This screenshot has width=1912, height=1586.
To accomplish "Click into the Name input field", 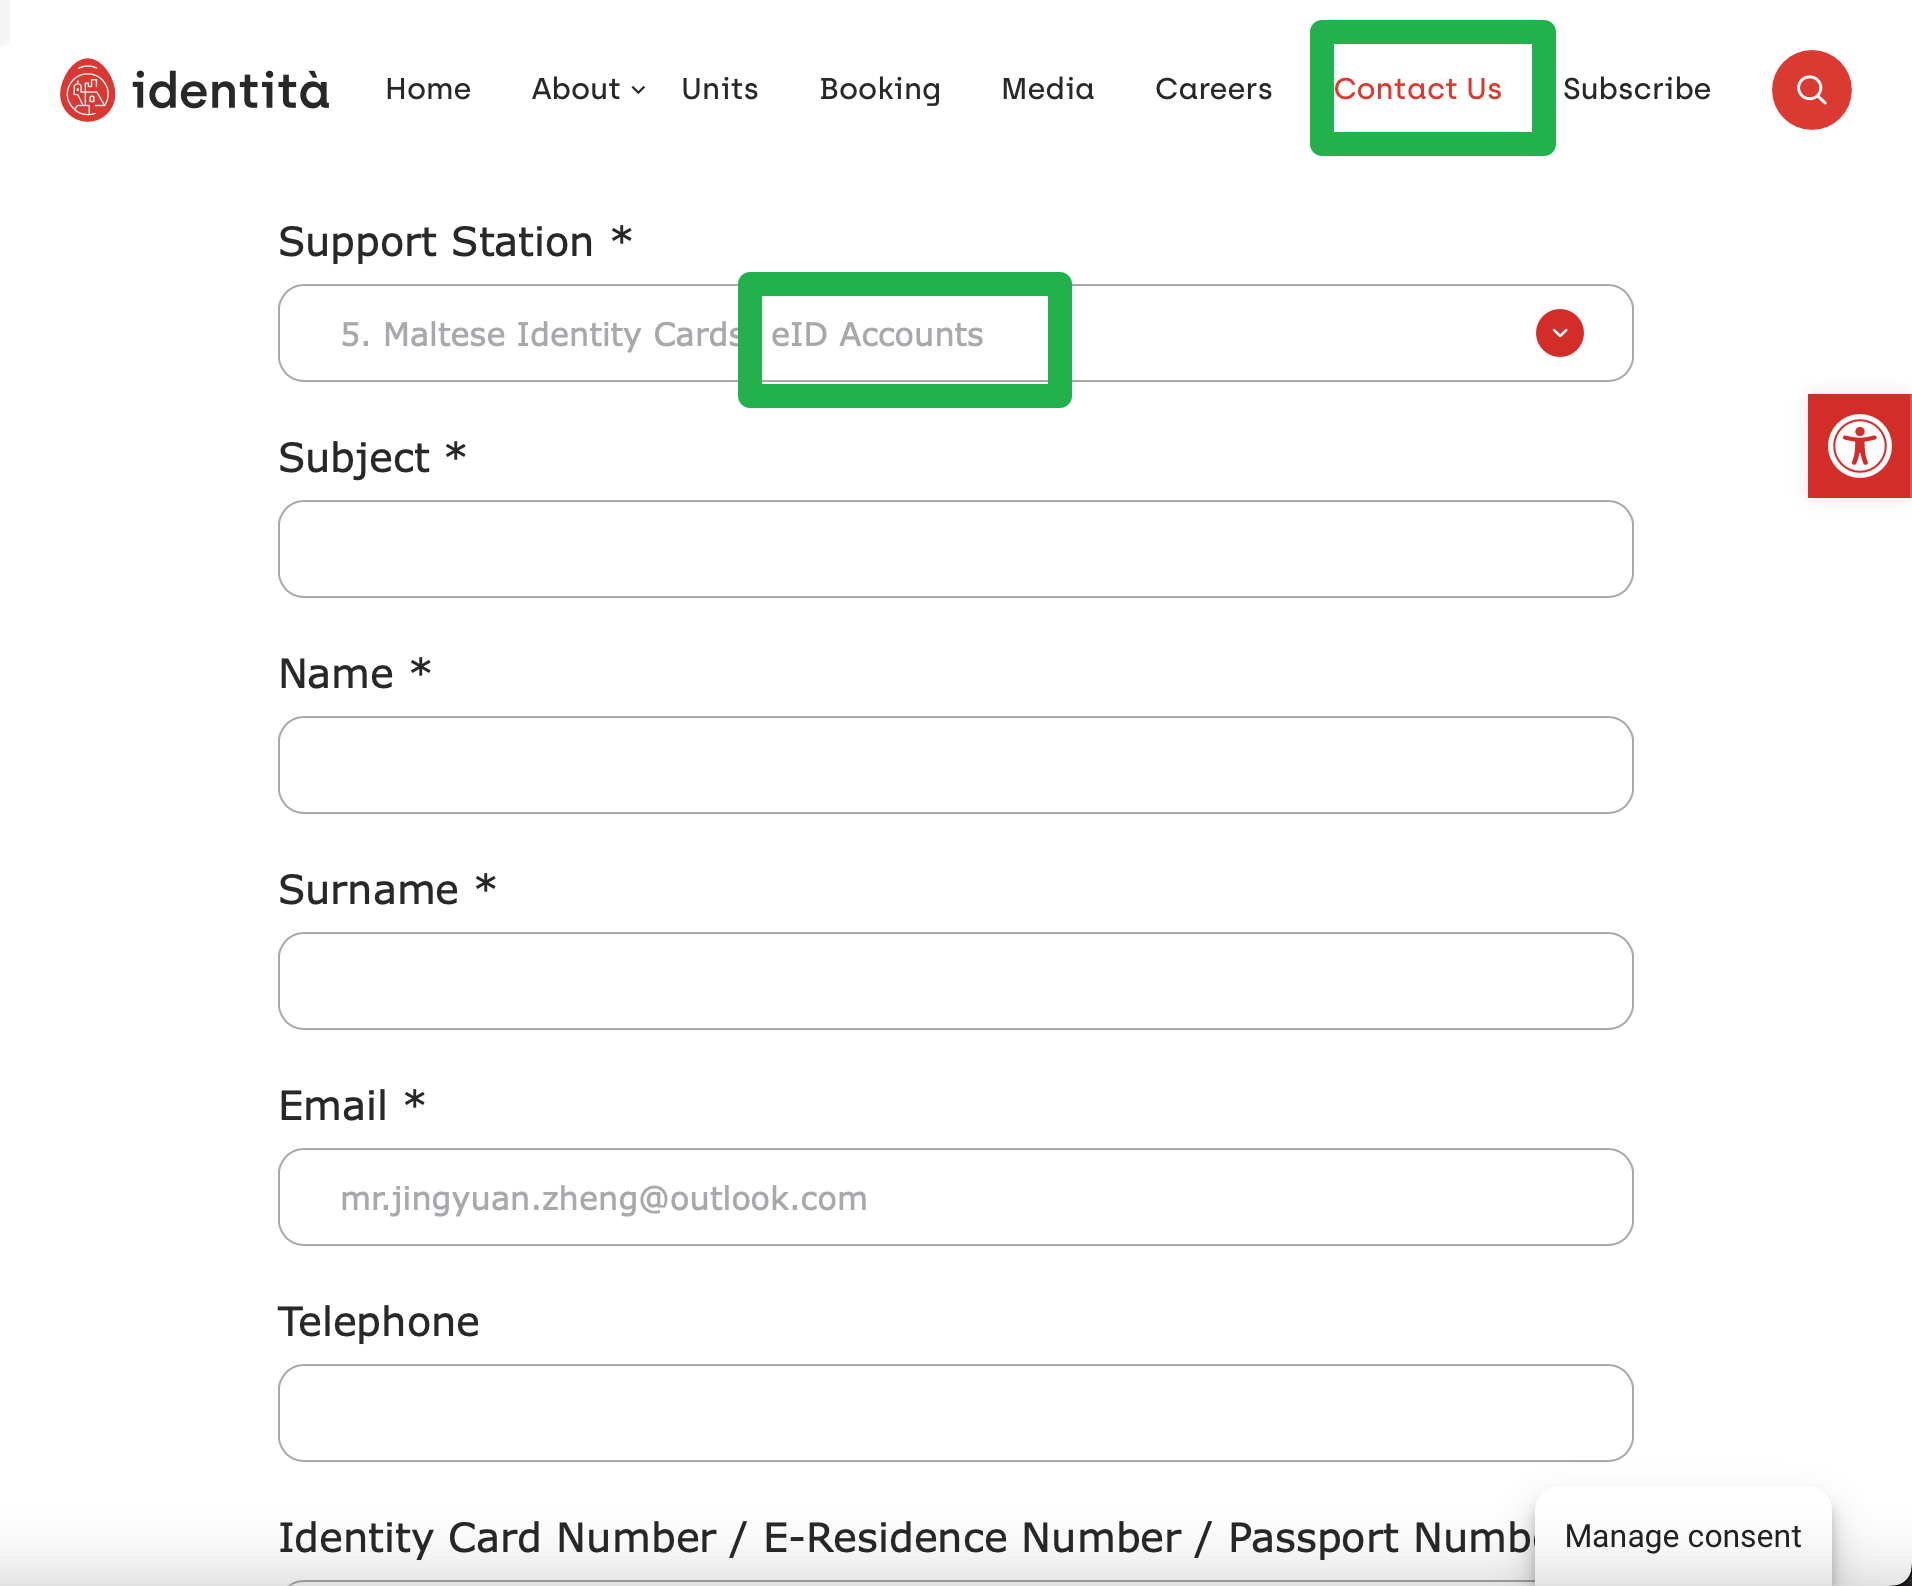I will (x=955, y=765).
